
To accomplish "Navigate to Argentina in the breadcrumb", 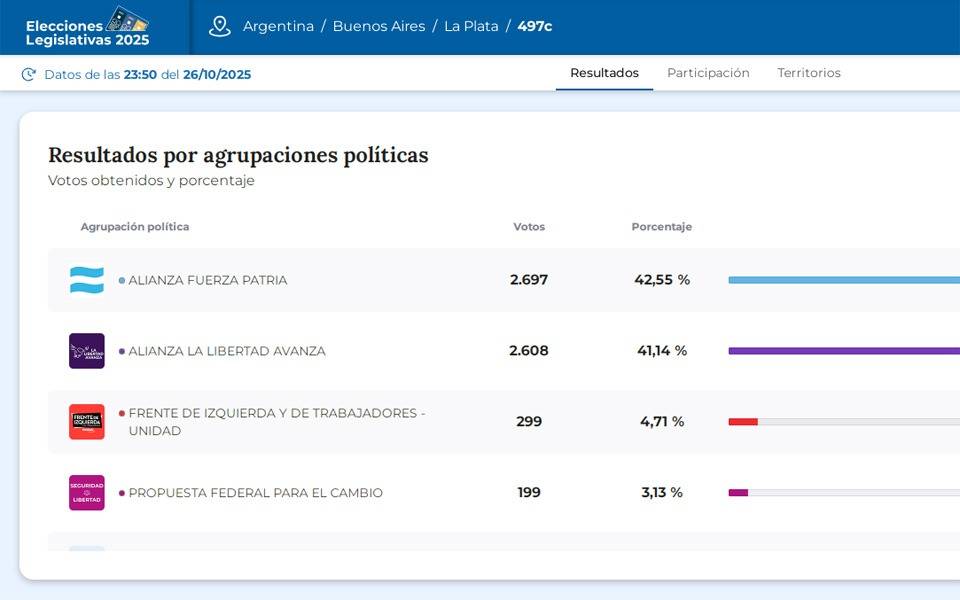I will point(278,27).
